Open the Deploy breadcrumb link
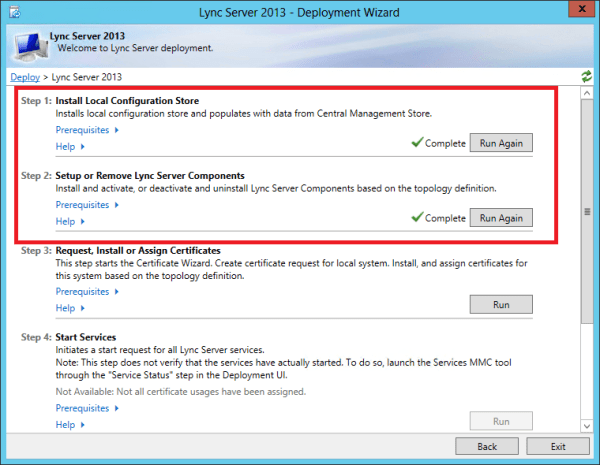This screenshot has height=465, width=600. (24, 77)
